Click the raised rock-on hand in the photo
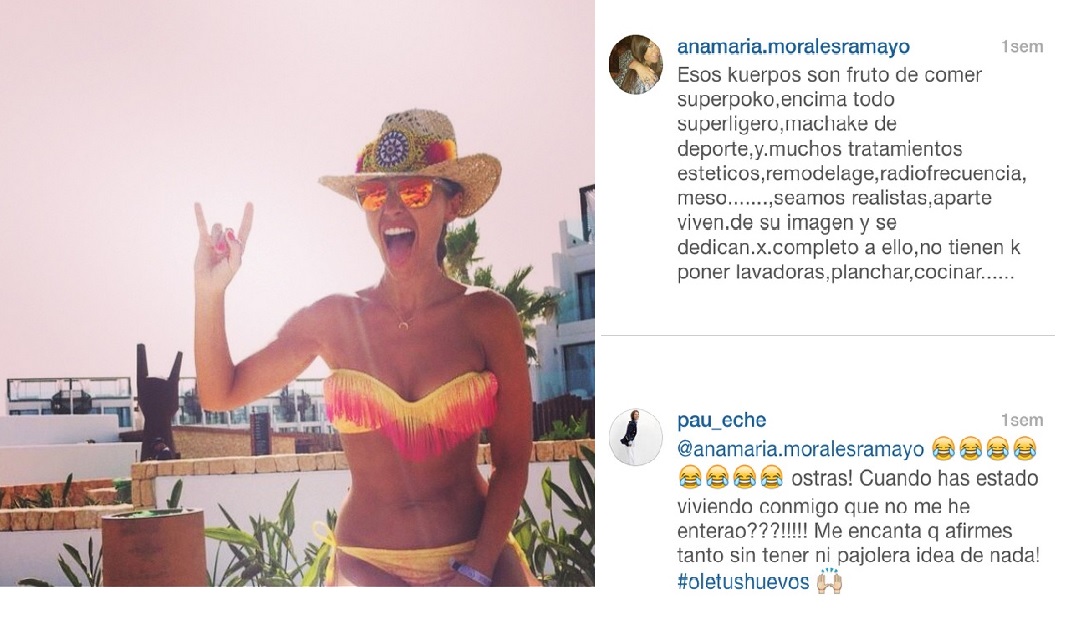Viewport: 1074px width, 623px height. coord(221,244)
